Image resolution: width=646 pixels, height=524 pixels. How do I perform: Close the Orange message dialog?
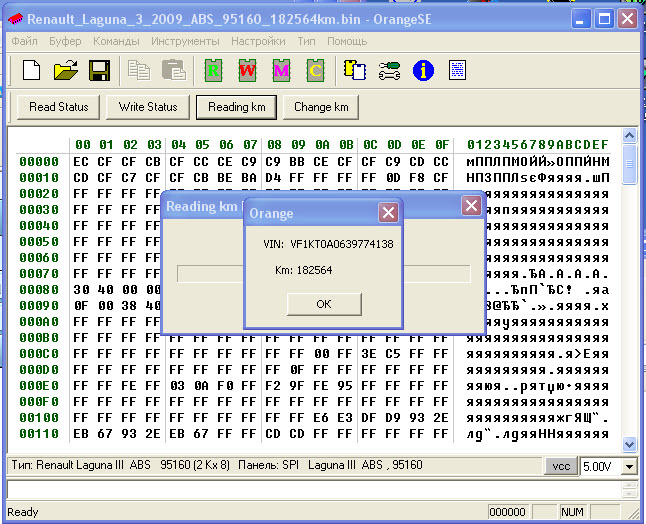pos(388,213)
